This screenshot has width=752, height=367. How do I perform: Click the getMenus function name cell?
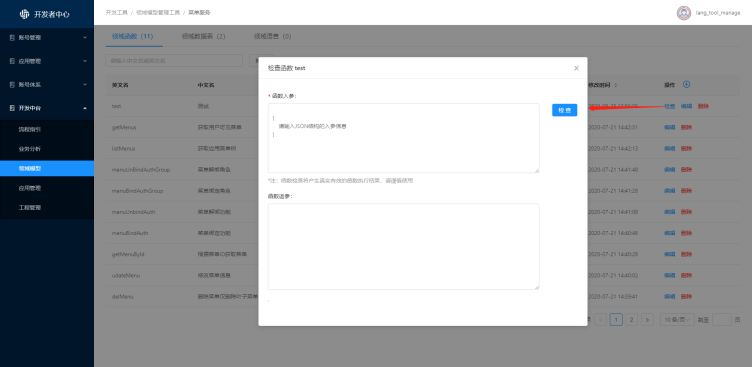pyautogui.click(x=124, y=128)
